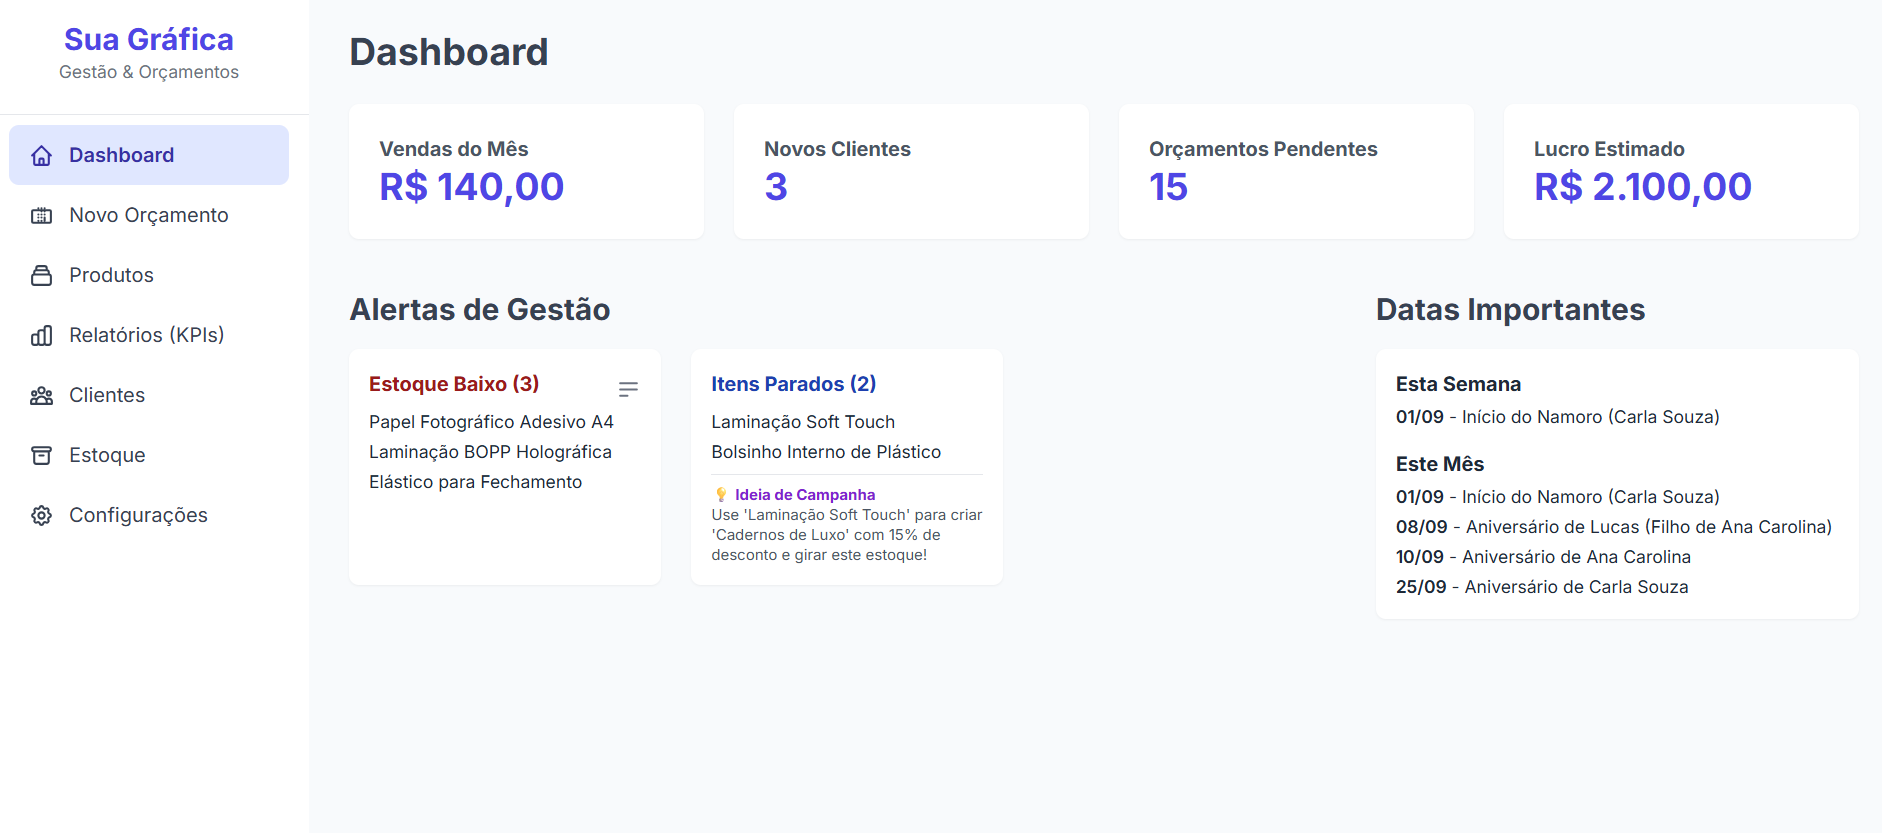Screen dimensions: 1882x833
Task: Open the Produtos box icon
Action: 41,275
